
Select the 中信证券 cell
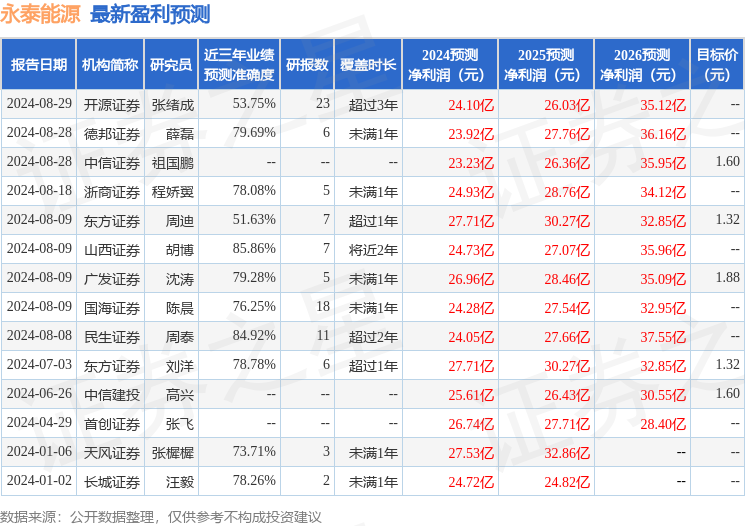click(112, 163)
